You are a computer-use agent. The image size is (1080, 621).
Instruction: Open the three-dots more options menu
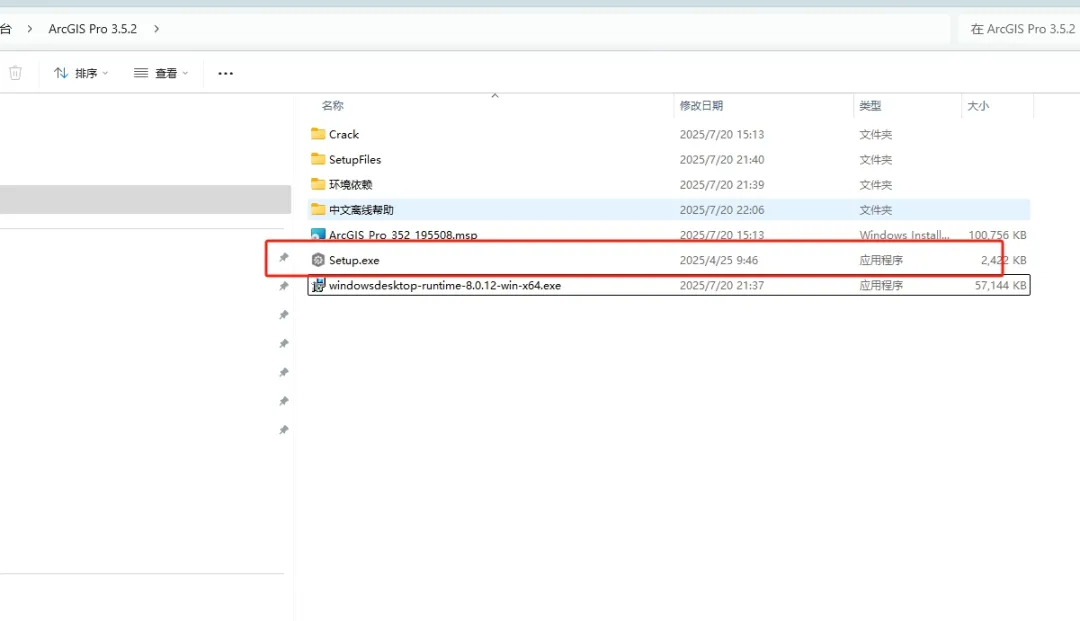[225, 73]
